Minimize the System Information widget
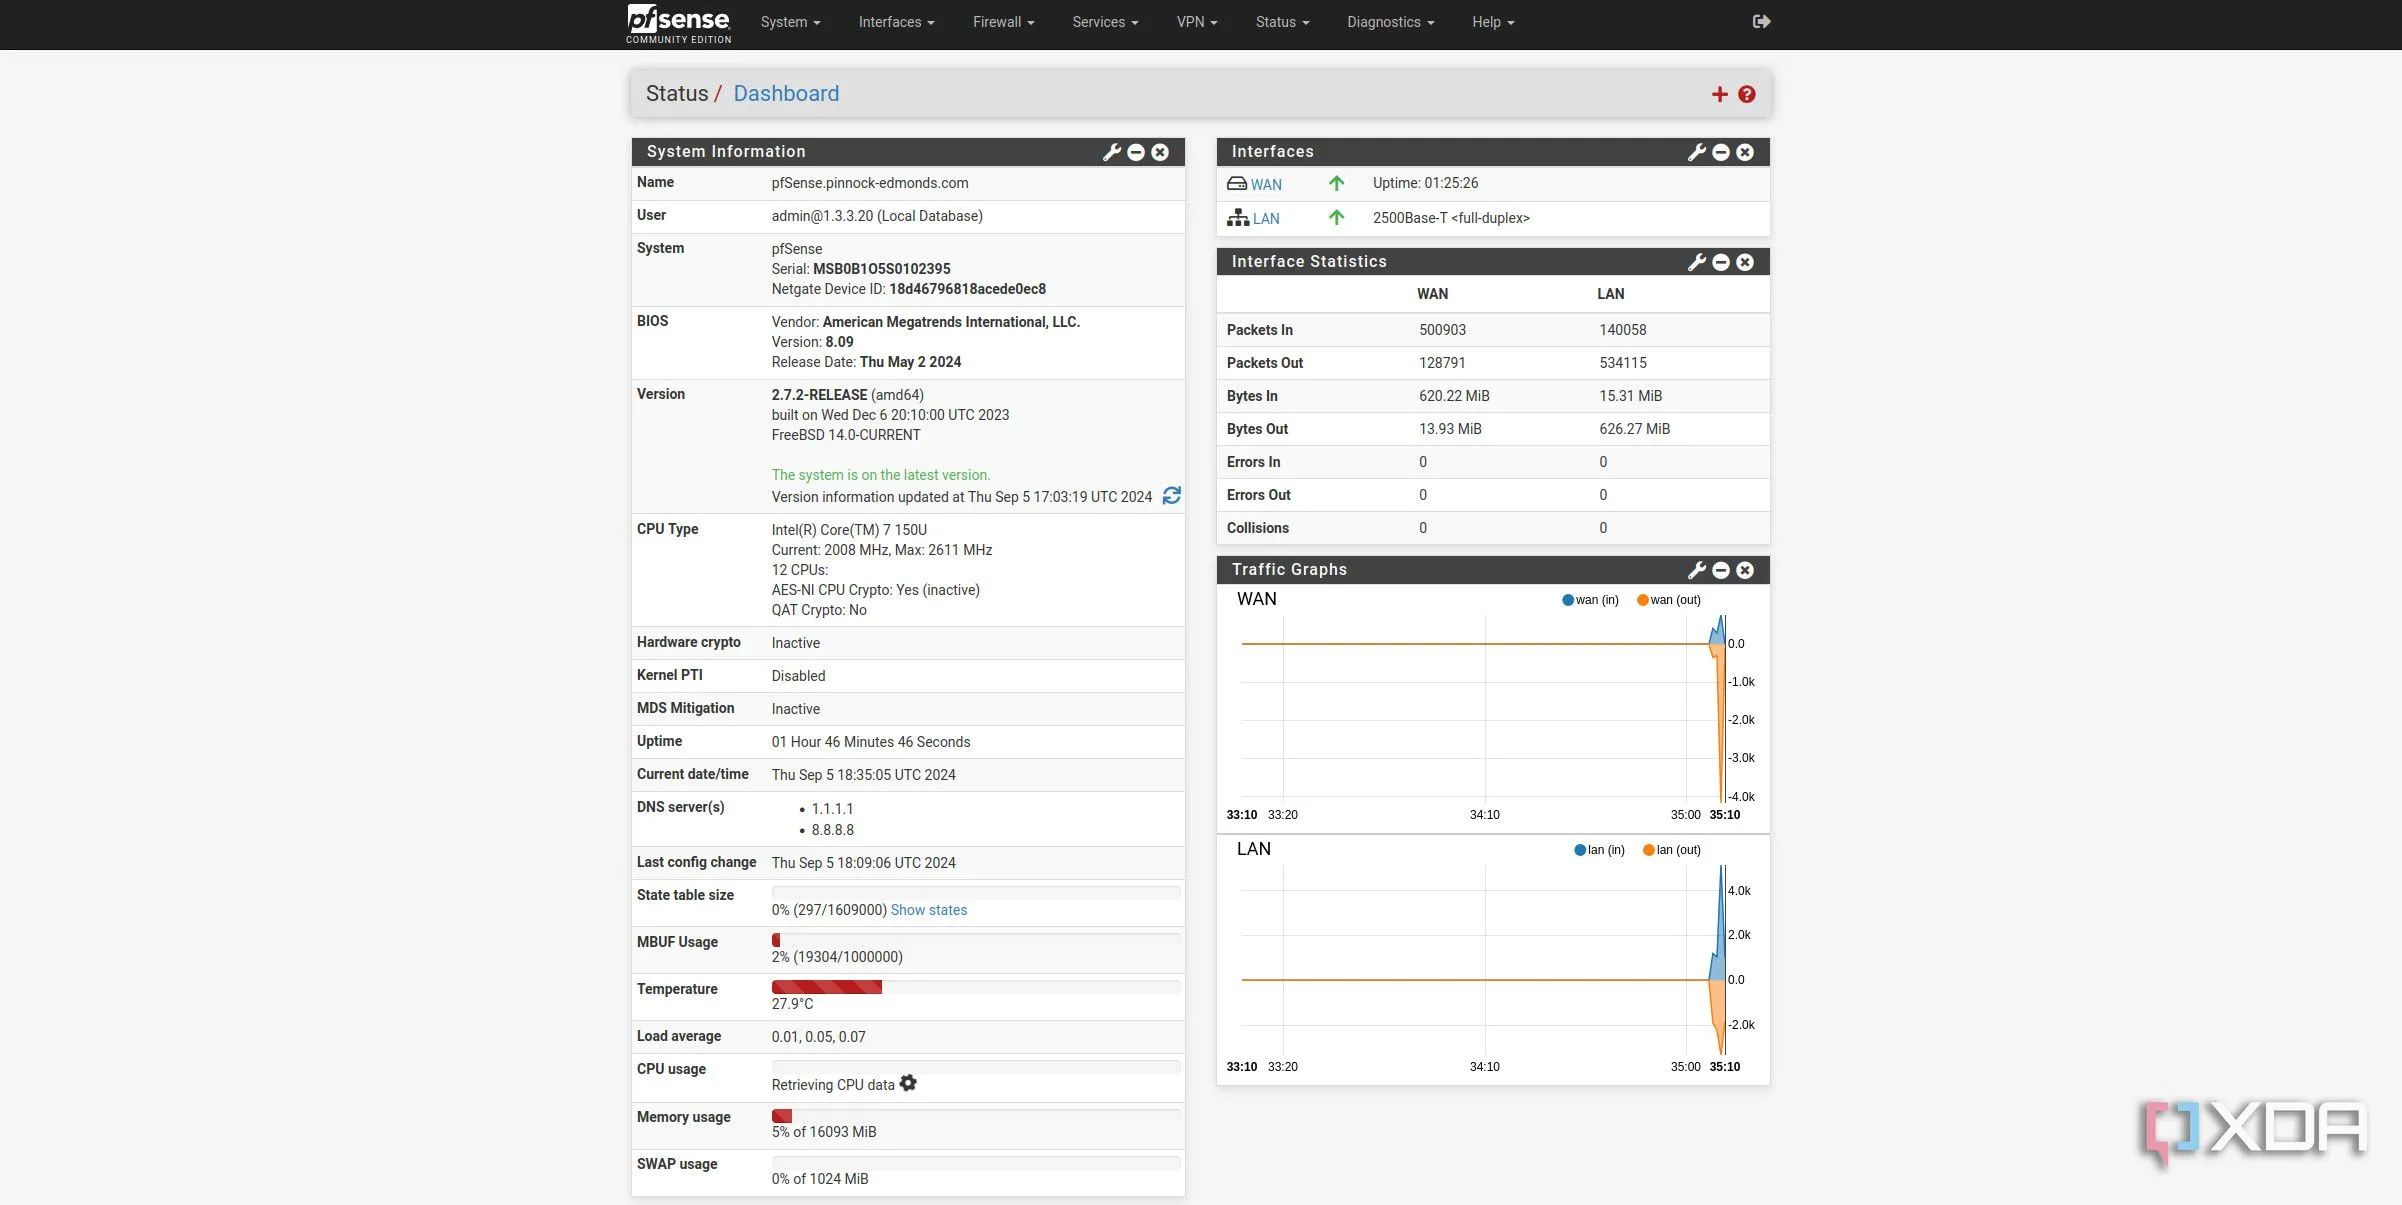The height and width of the screenshot is (1205, 2402). 1135,152
